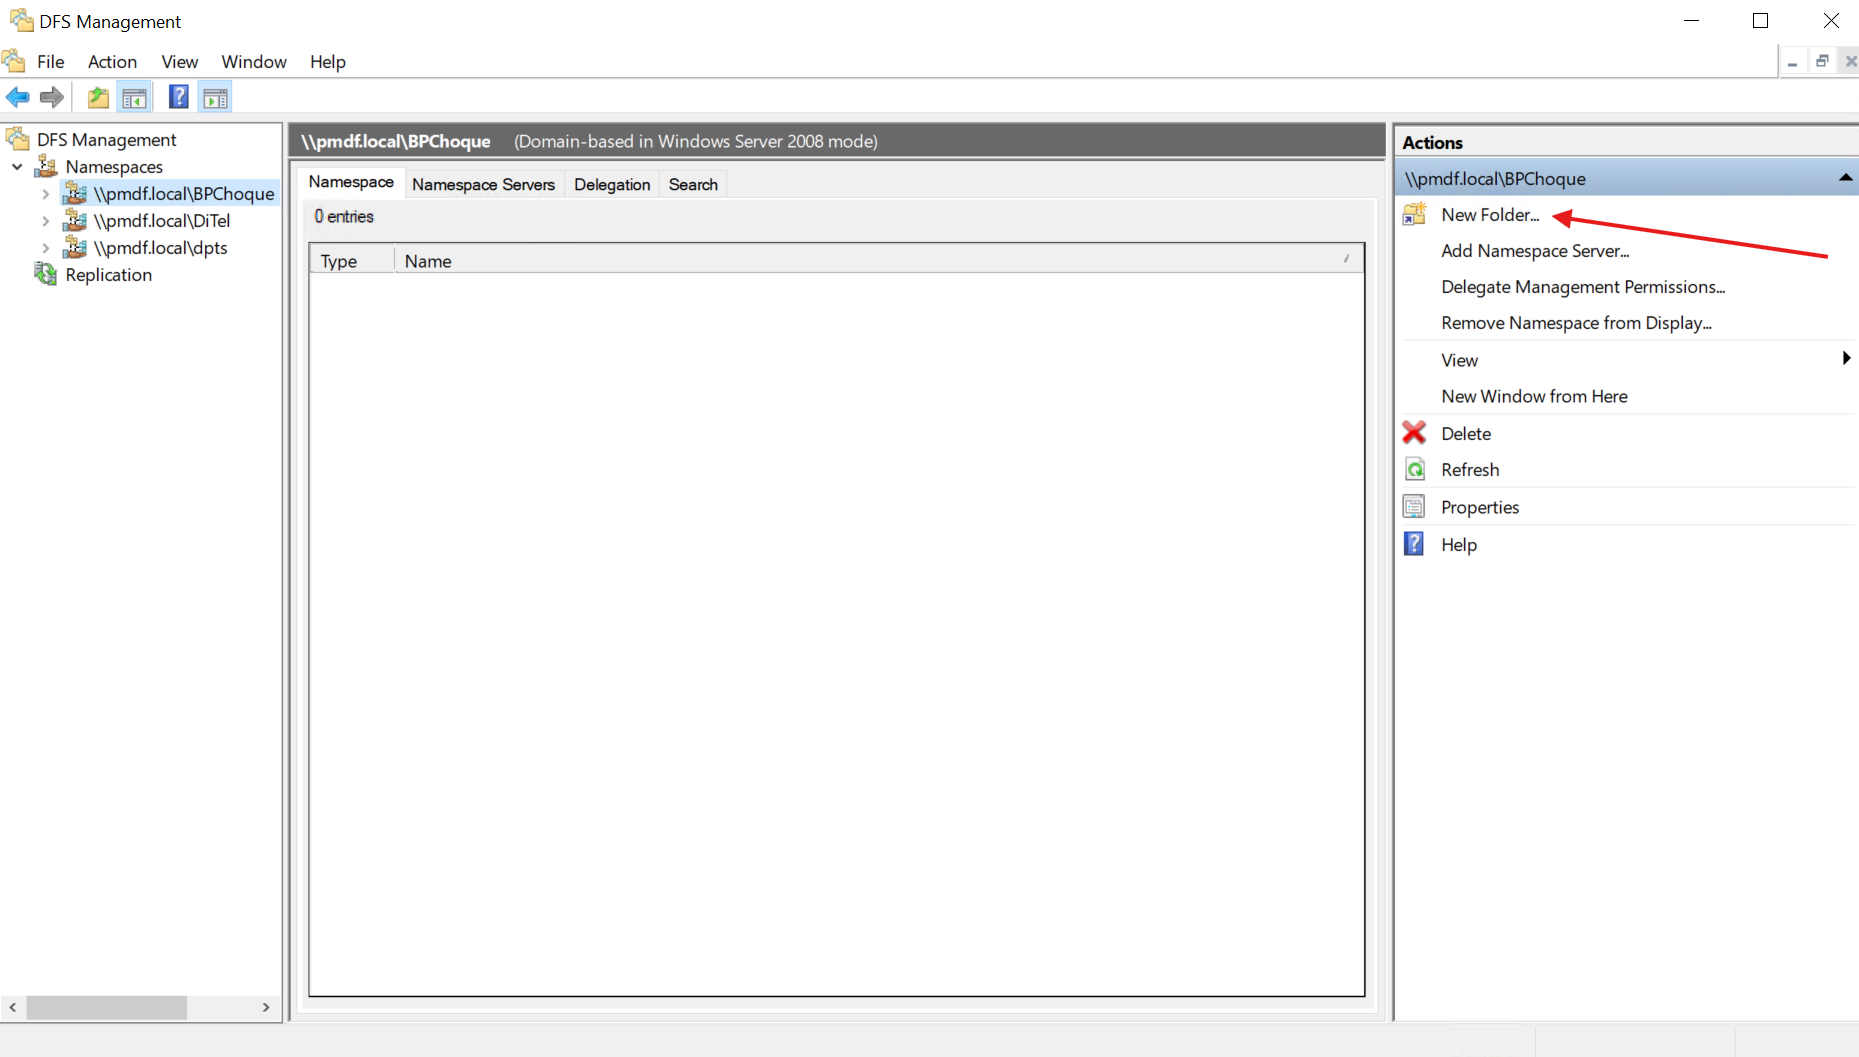Open the View submenu in Actions
The height and width of the screenshot is (1057, 1859).
point(1459,360)
